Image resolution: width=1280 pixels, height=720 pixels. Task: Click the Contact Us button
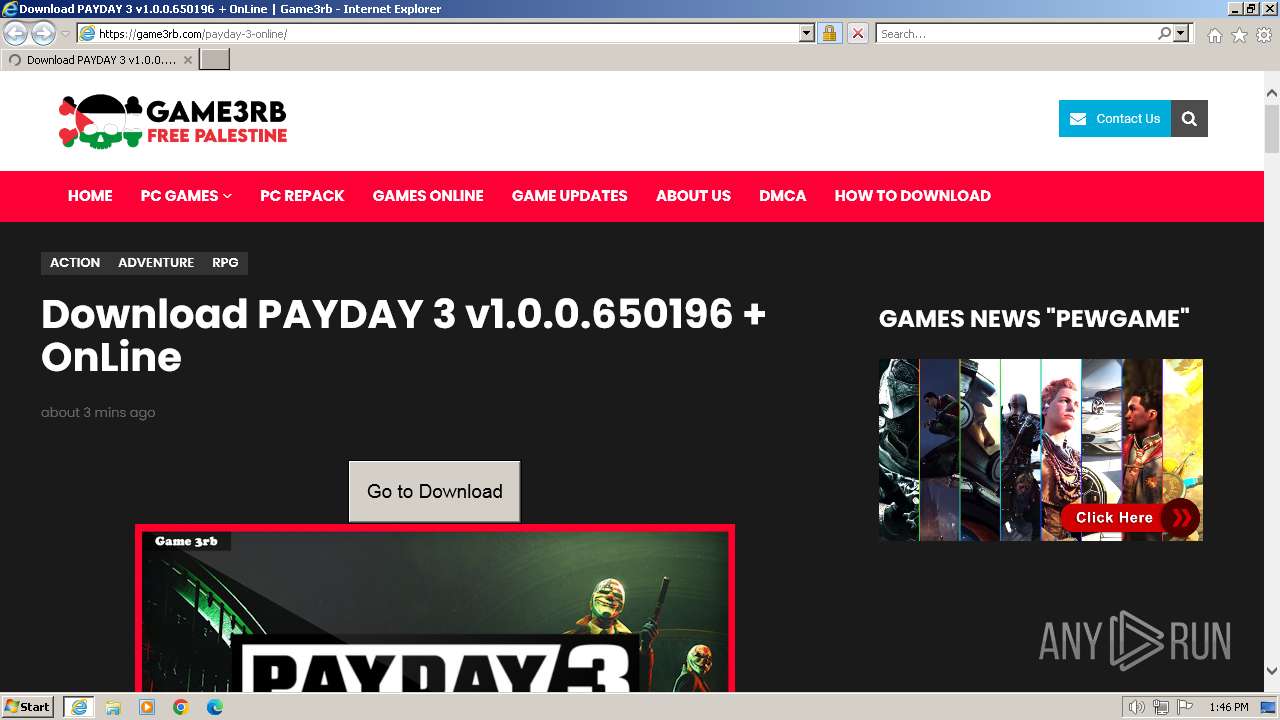tap(1115, 118)
